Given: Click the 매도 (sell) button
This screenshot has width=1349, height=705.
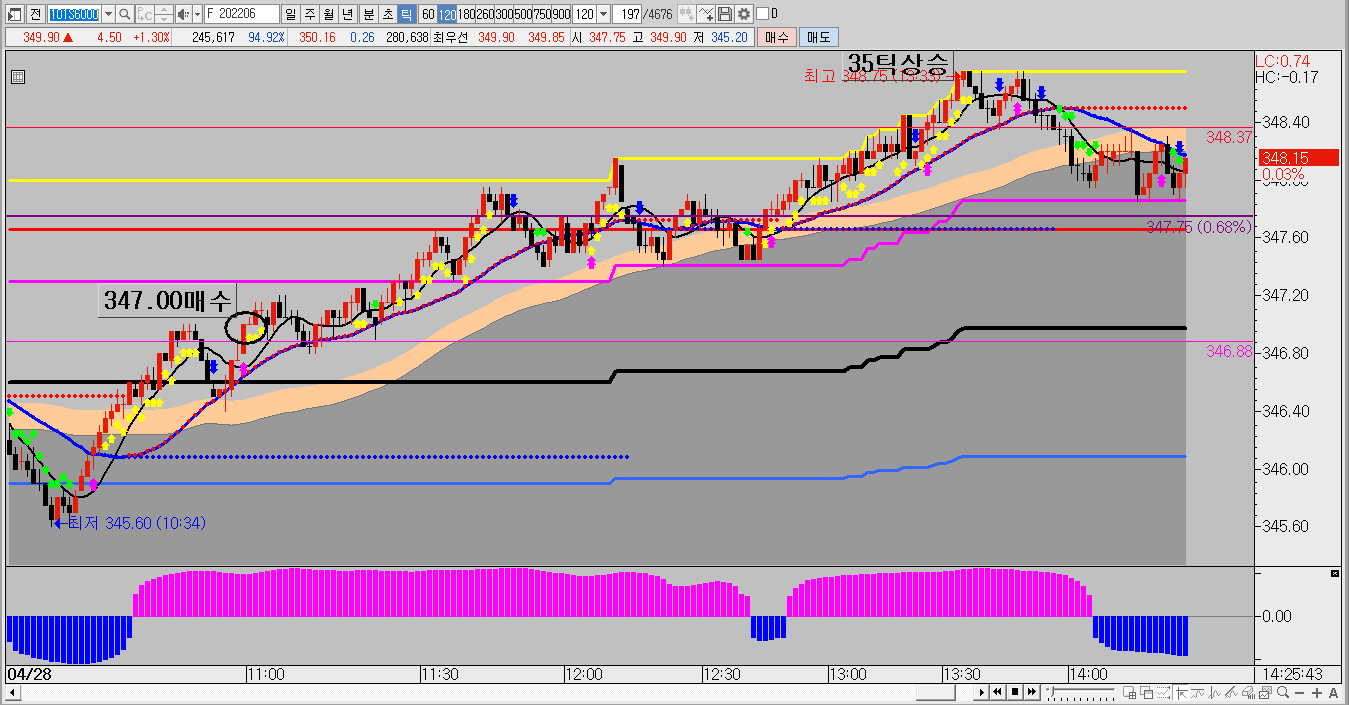Looking at the screenshot, I should click(819, 37).
